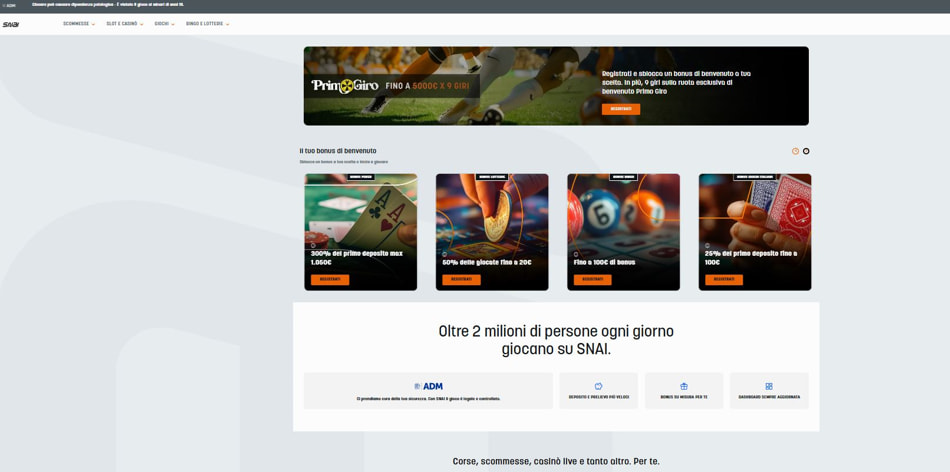
Task: Click Registrati on the 25% primo deposito card
Action: pos(724,279)
